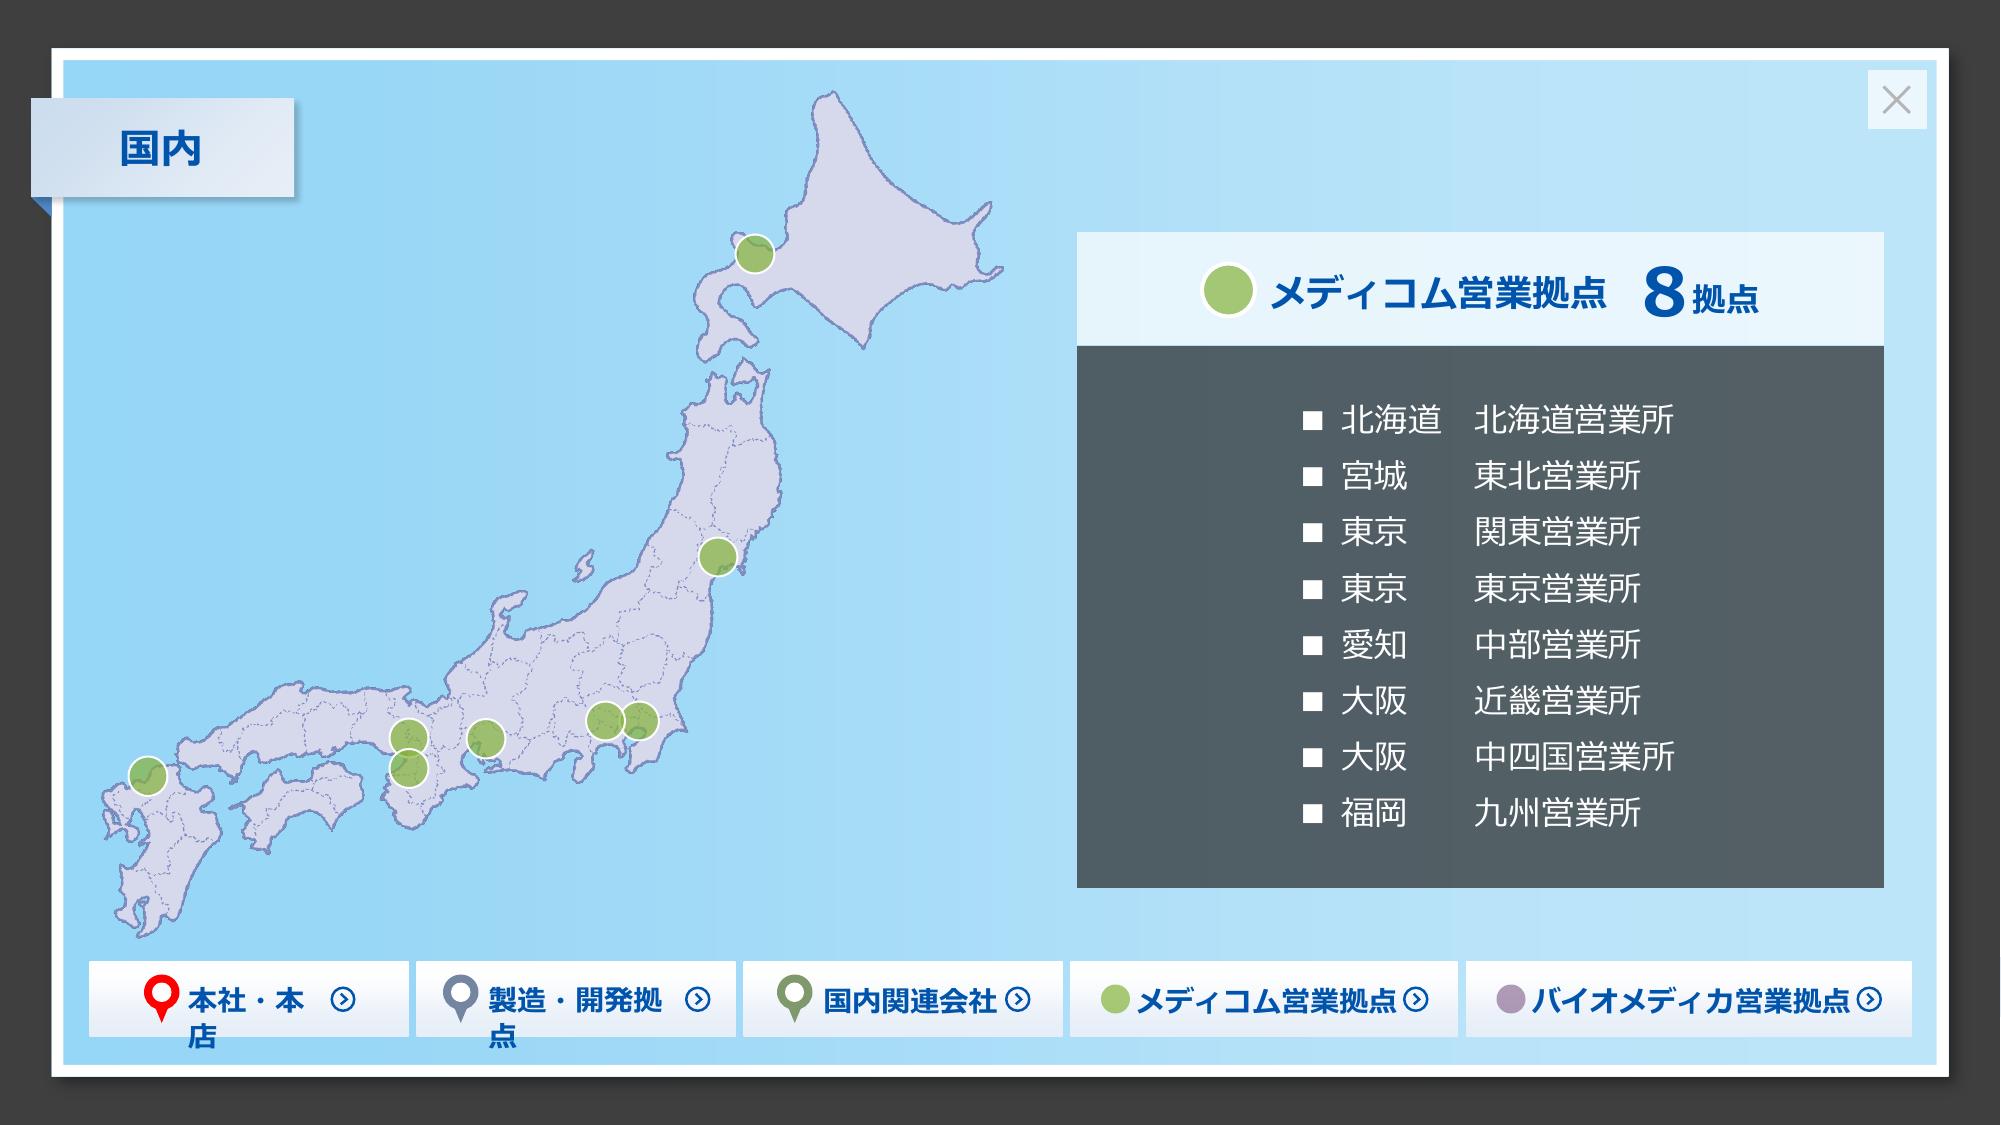Show バイオメディカ営業拠点 locations
The height and width of the screenshot is (1125, 2001).
point(1688,999)
